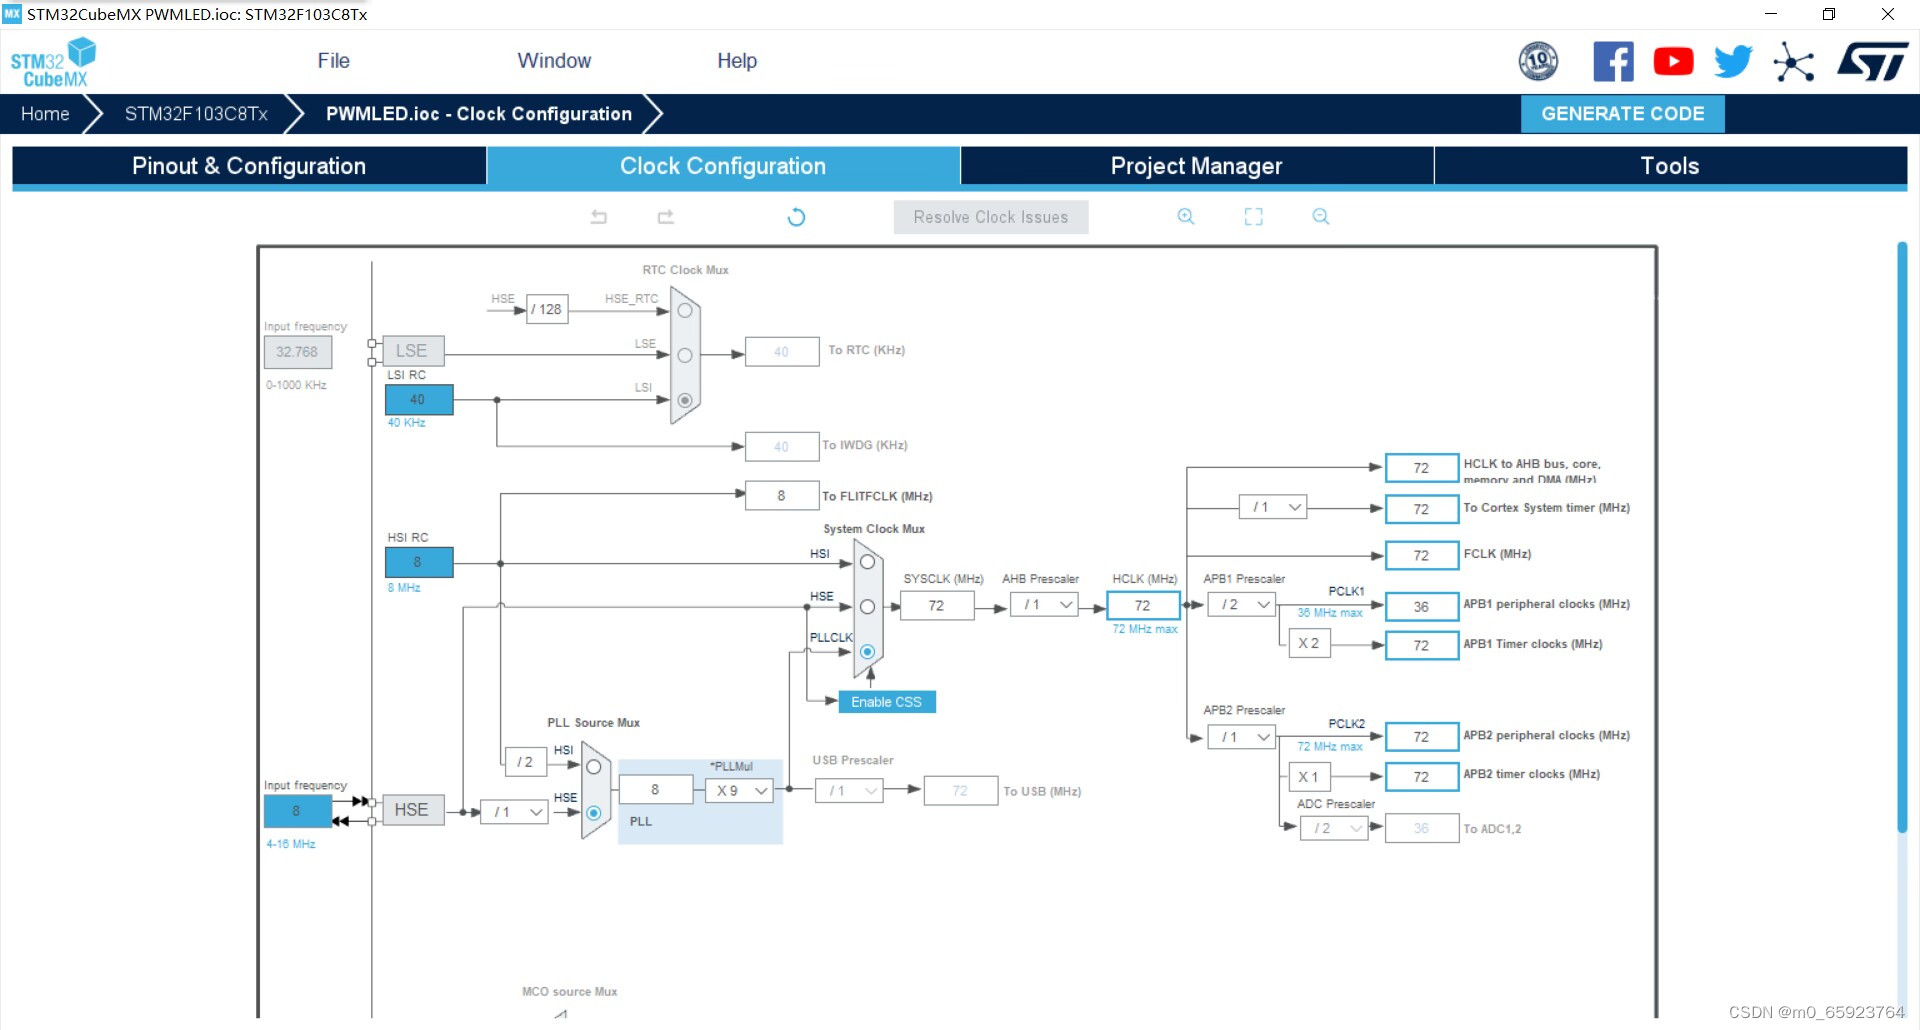Click the PLL input 8 value field
The image size is (1920, 1030).
[x=656, y=790]
